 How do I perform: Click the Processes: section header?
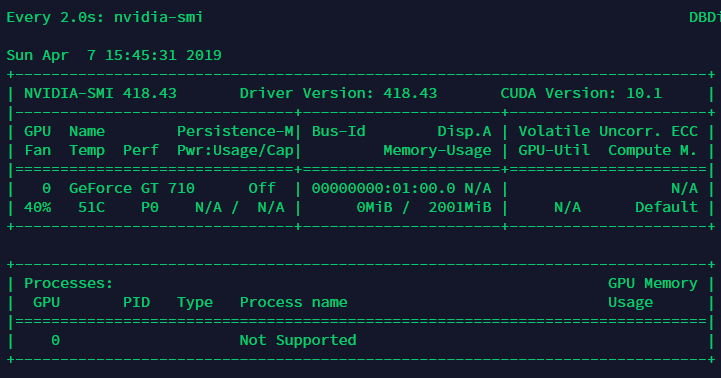coord(69,283)
